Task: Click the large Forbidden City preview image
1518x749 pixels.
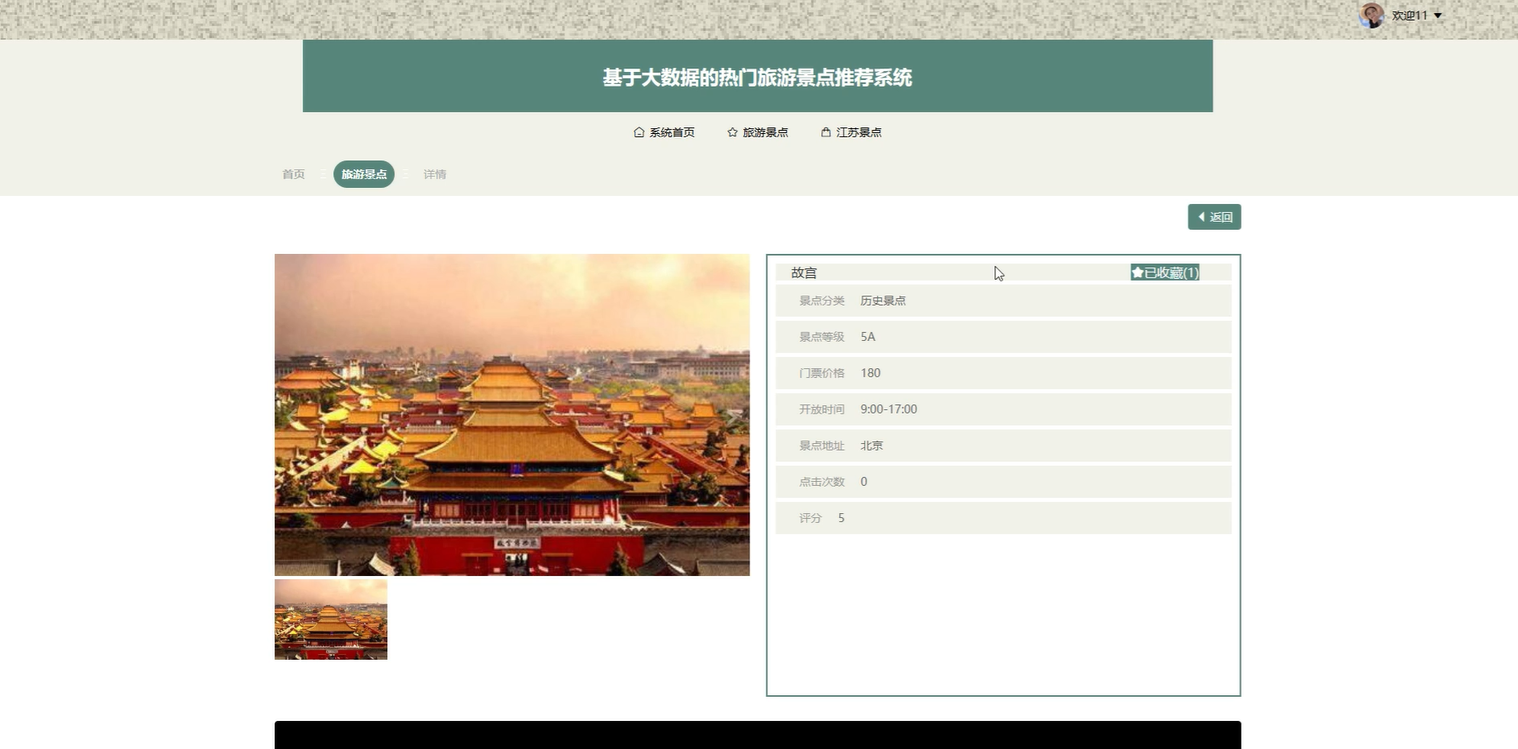Action: [511, 414]
